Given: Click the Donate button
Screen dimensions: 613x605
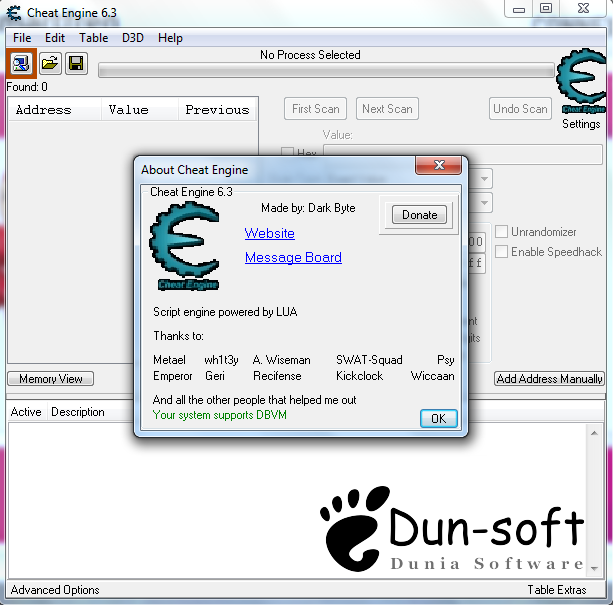Looking at the screenshot, I should pos(419,215).
